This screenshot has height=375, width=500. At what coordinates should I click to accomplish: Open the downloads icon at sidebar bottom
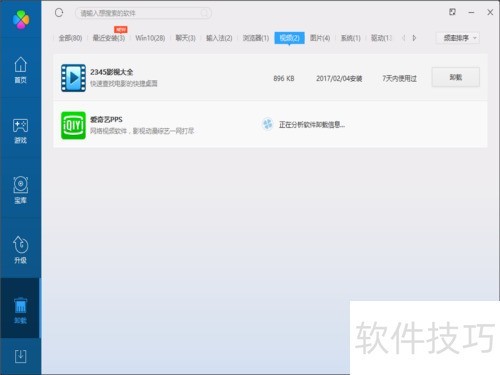tap(20, 356)
